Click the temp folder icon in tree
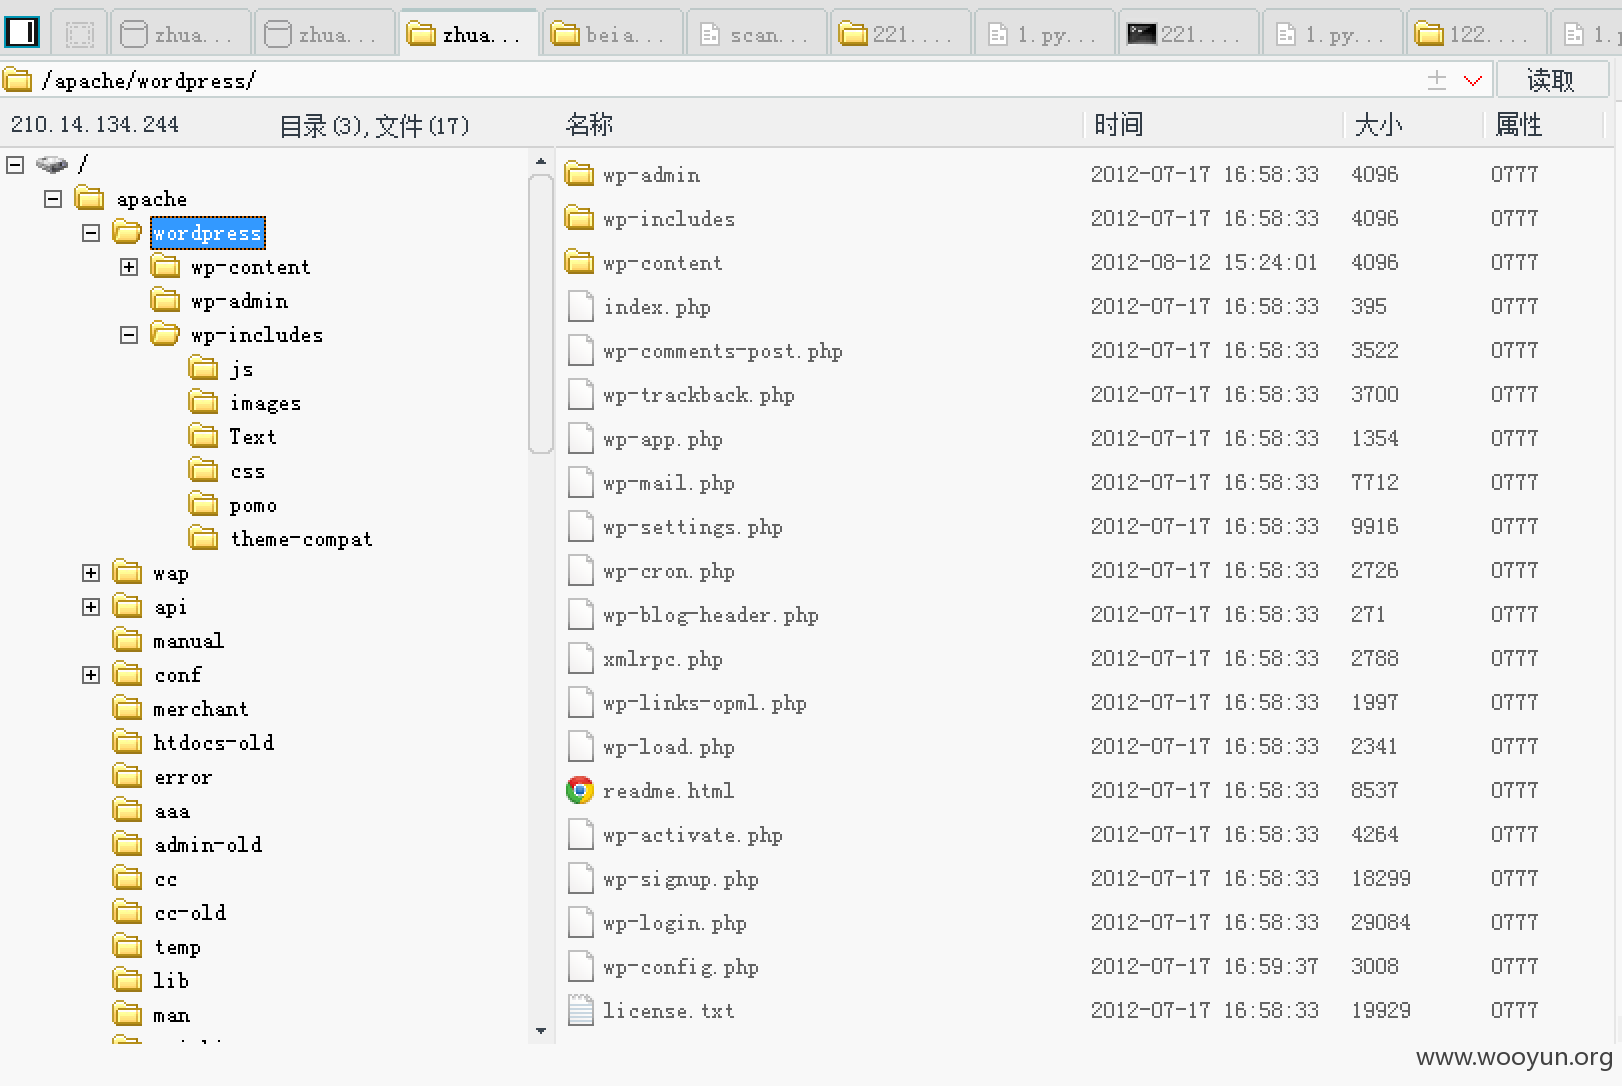Viewport: 1622px width, 1086px height. coord(128,946)
